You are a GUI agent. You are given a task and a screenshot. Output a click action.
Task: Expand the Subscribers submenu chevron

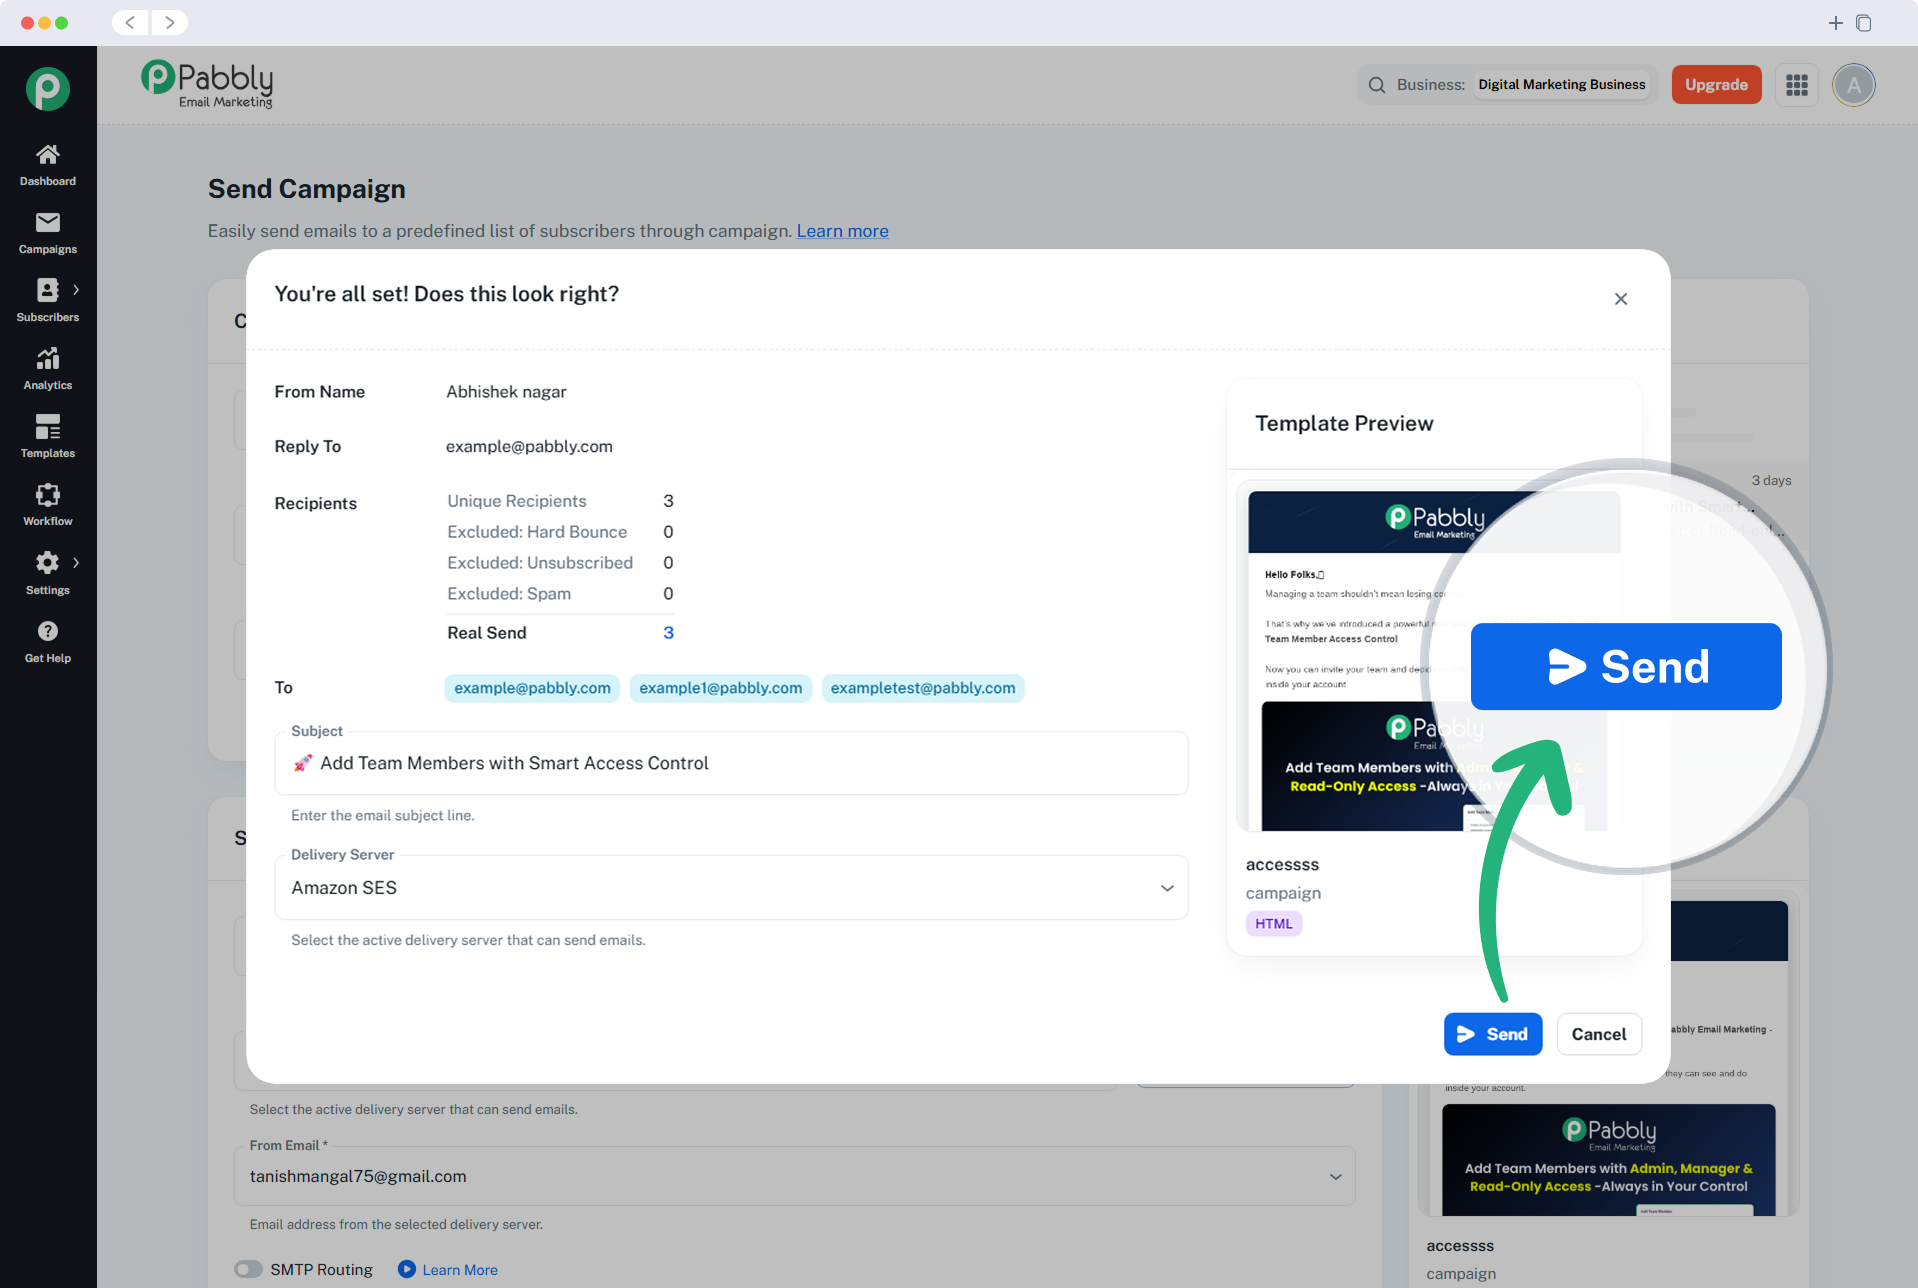(76, 289)
